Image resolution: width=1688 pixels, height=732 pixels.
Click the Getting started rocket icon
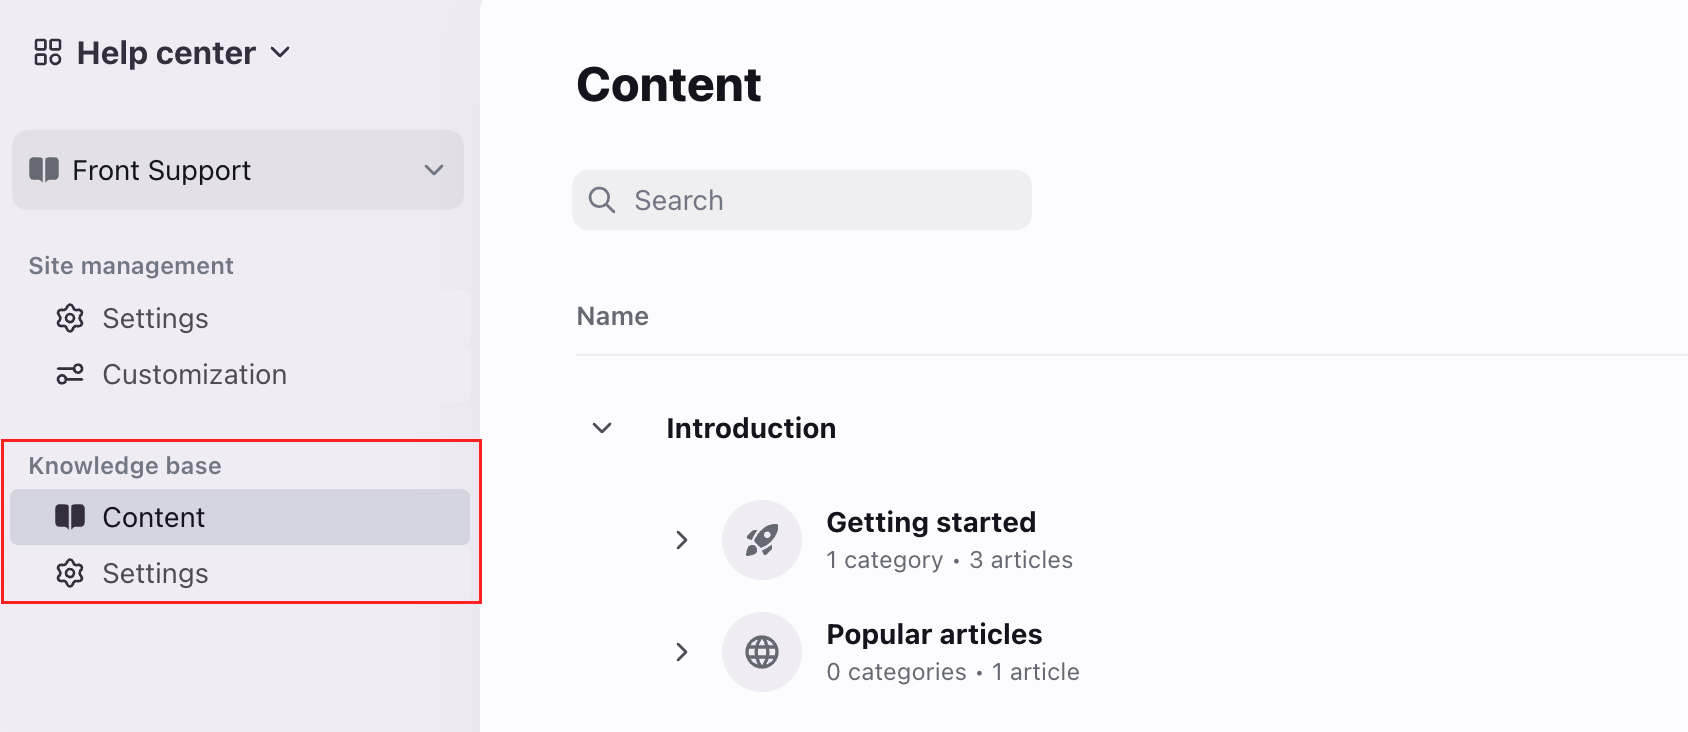[x=762, y=540]
